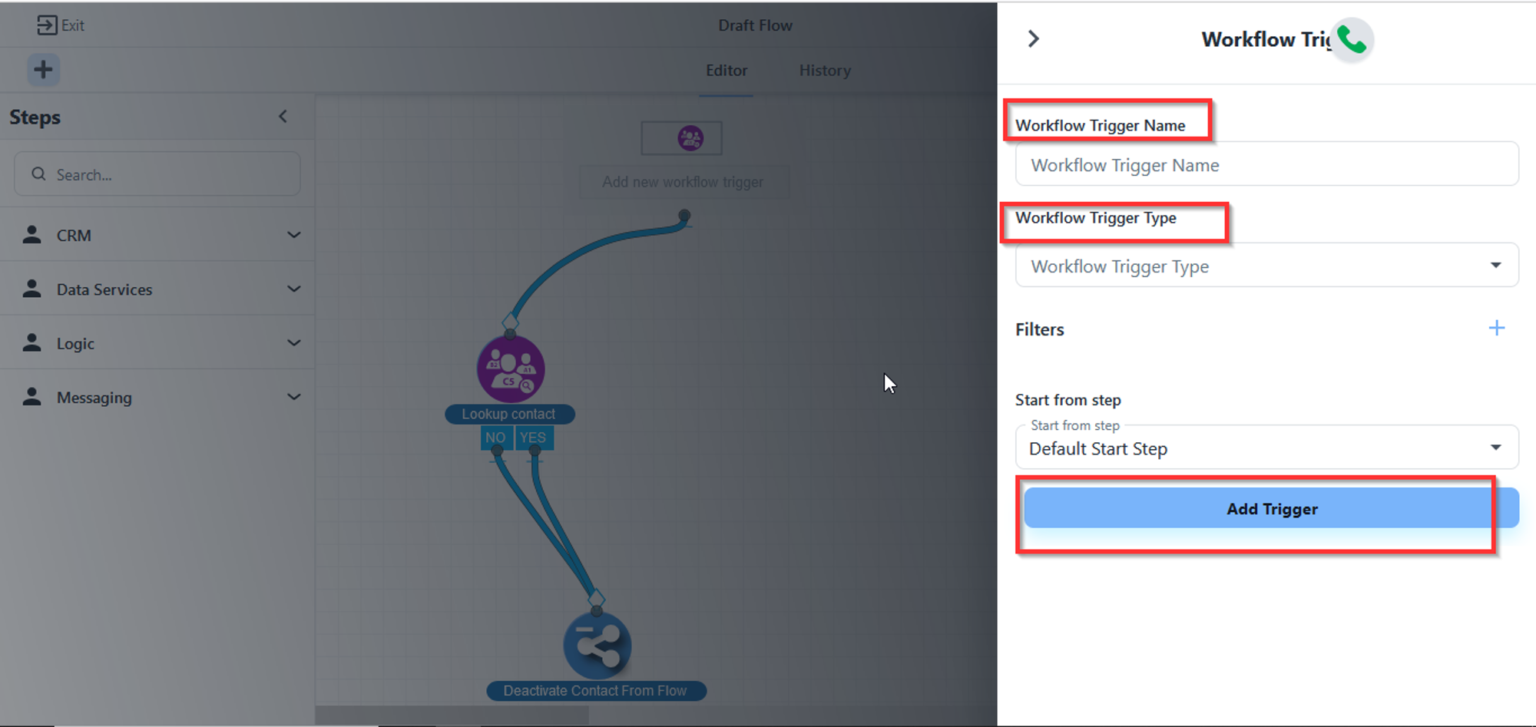Screen dimensions: 1536x727
Task: Click the Messaging person icon
Action: (x=32, y=397)
